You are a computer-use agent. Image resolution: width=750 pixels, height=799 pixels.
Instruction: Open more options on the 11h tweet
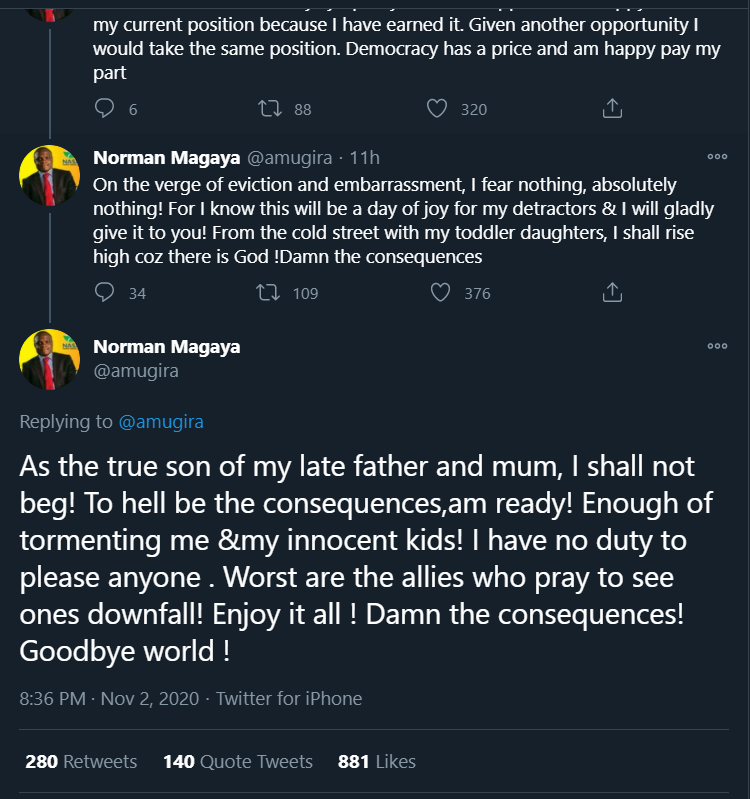717,157
